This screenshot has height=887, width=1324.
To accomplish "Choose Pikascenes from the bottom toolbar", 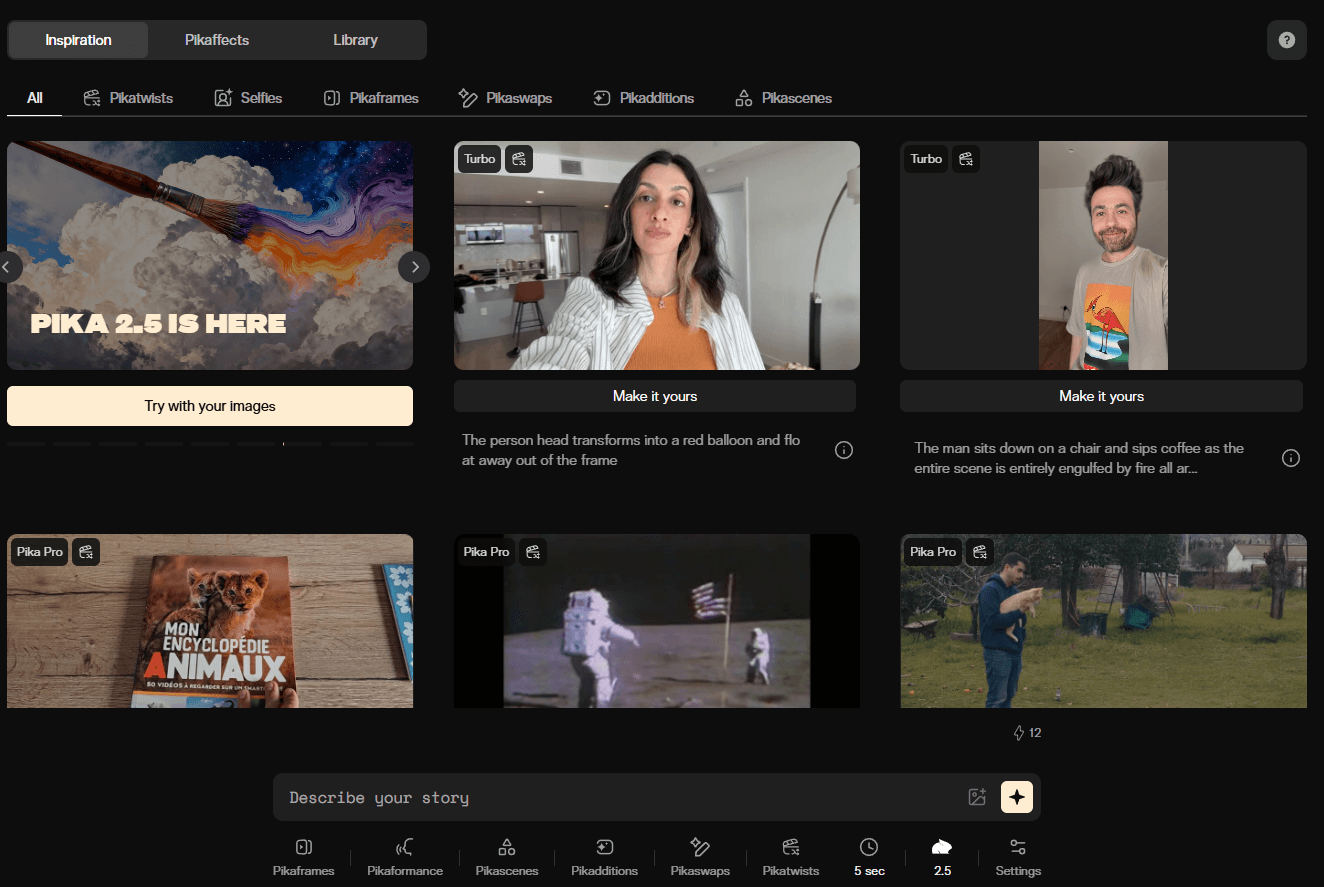I will point(507,857).
